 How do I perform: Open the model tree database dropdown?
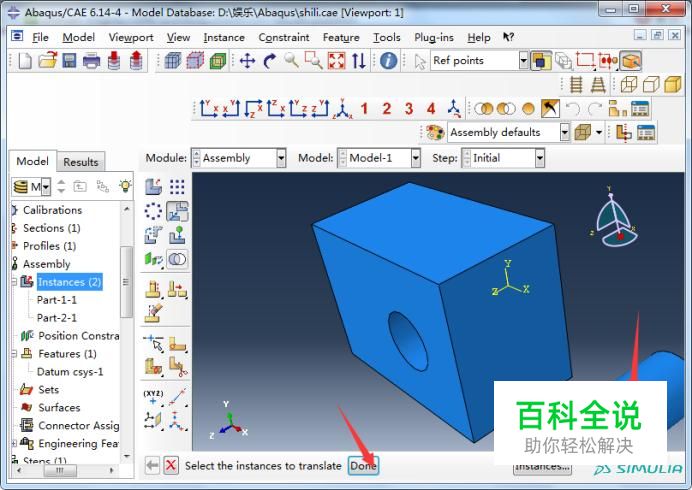pyautogui.click(x=46, y=187)
